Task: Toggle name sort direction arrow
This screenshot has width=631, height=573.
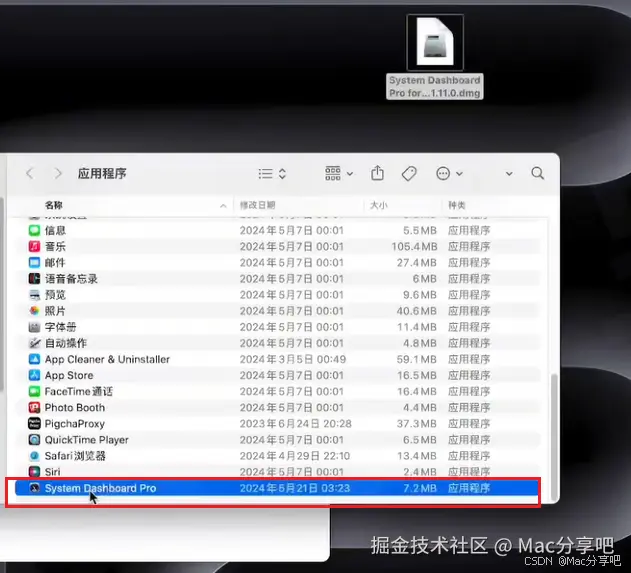Action: pyautogui.click(x=223, y=206)
